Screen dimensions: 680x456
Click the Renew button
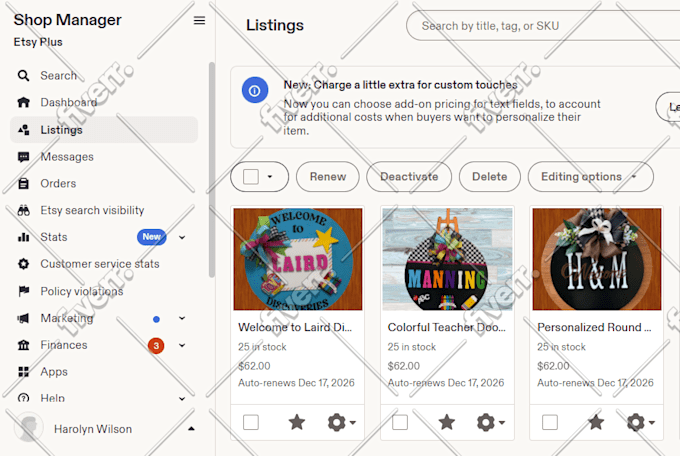click(x=328, y=177)
